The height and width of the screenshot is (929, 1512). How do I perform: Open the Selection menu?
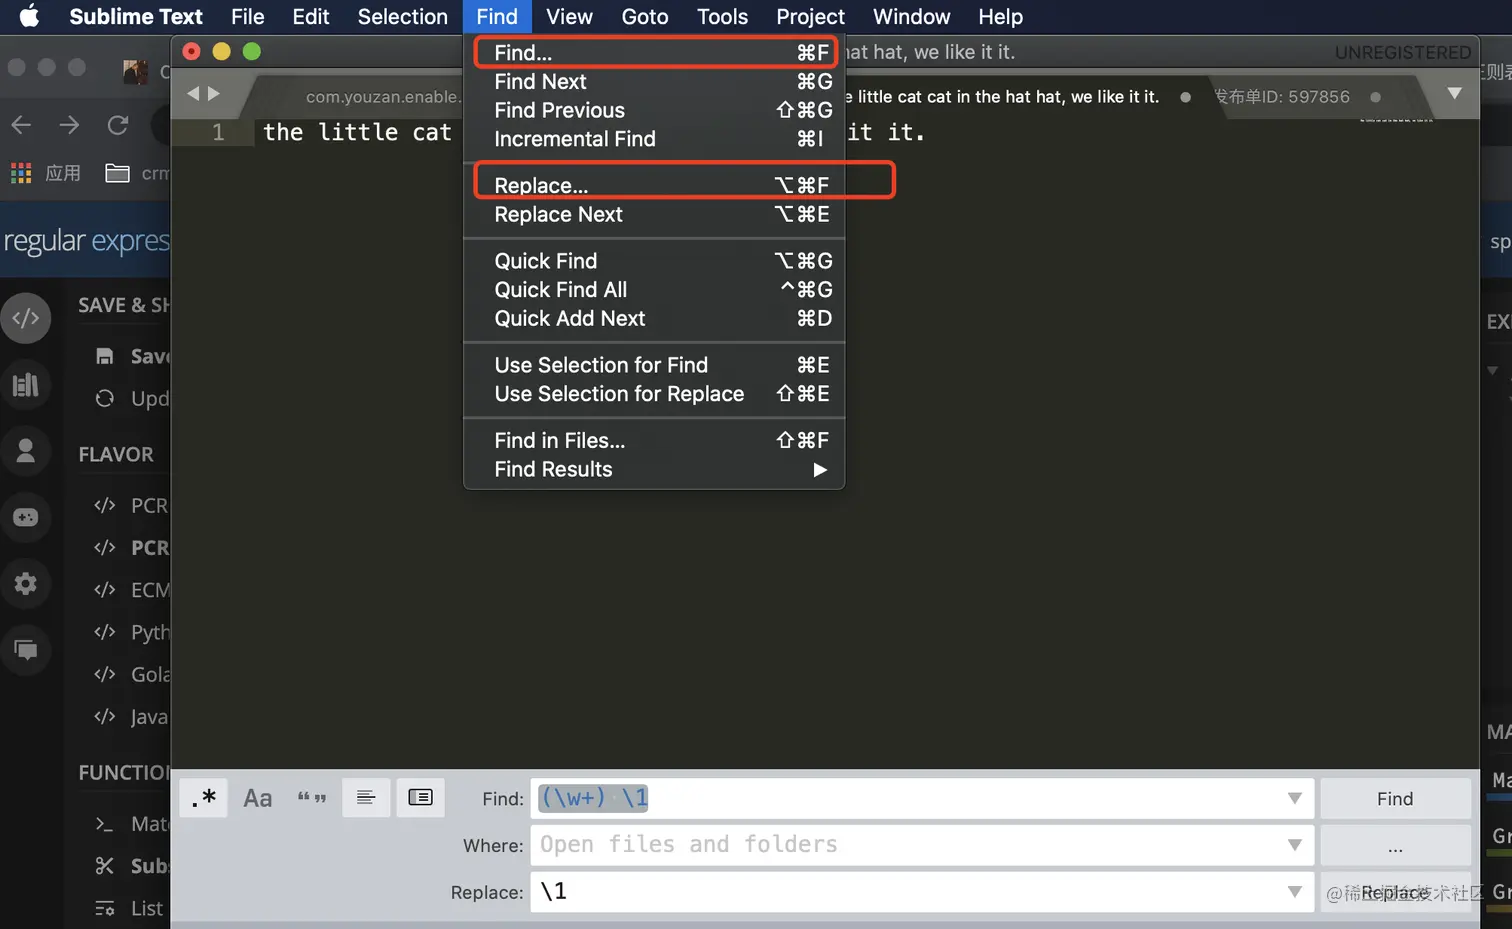pyautogui.click(x=403, y=17)
